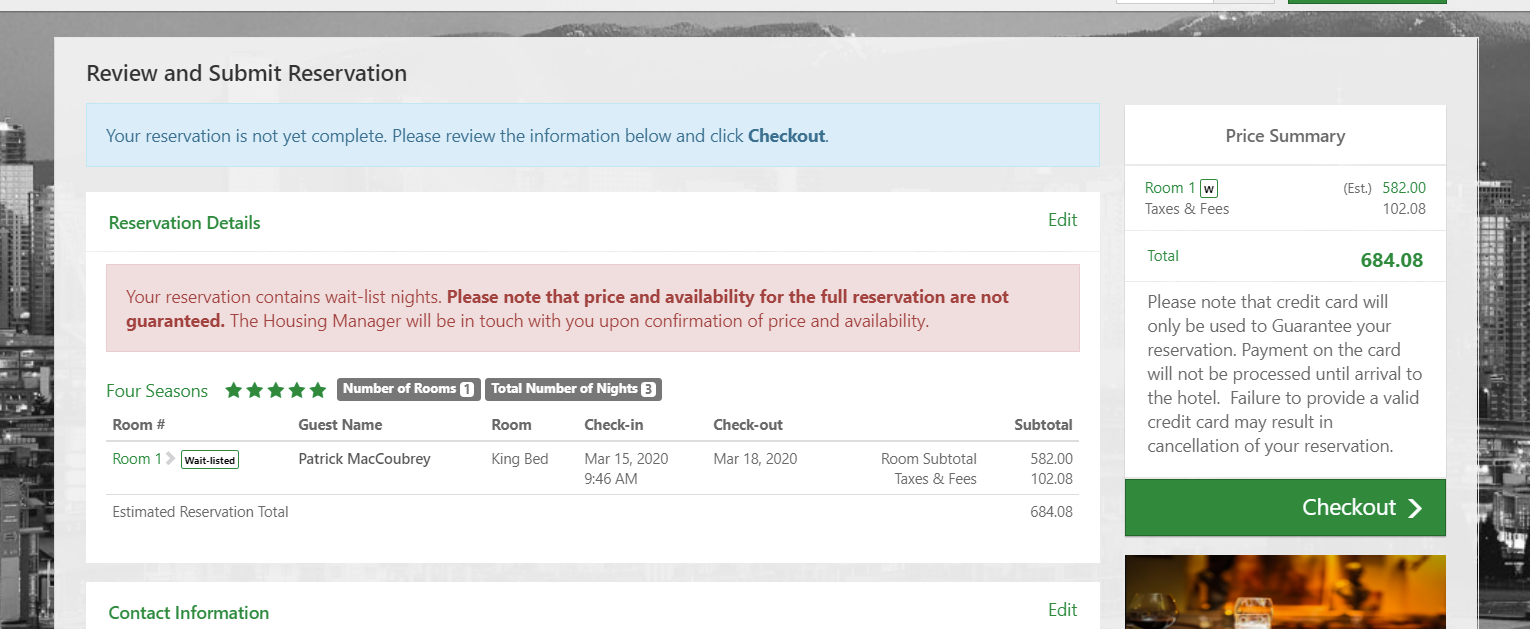Screen dimensions: 1530x629
Task: Click the chevron arrow after Room 1
Action: (x=171, y=459)
